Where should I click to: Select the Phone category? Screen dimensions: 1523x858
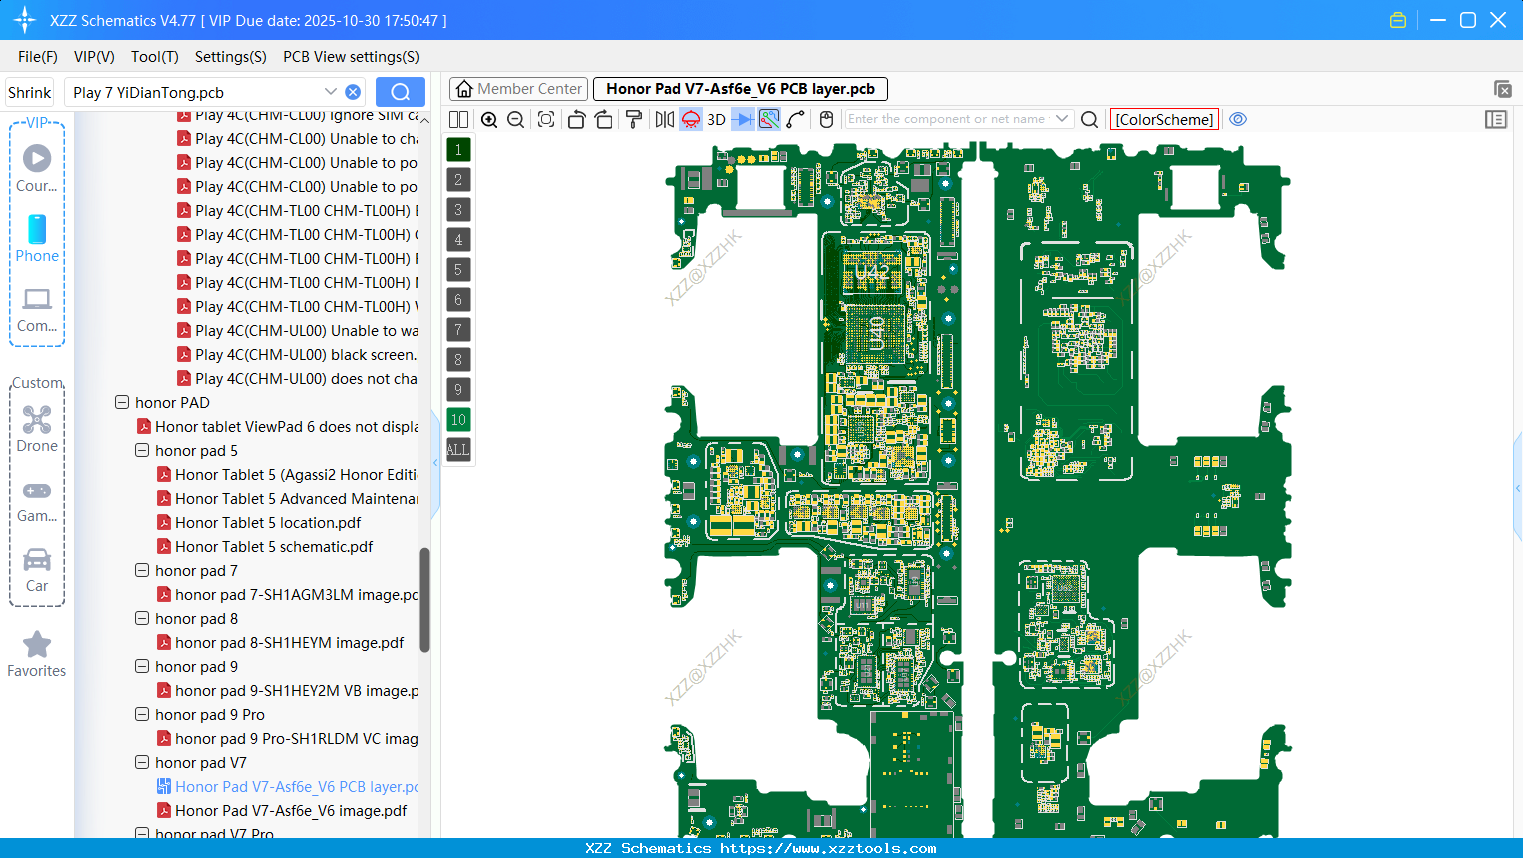click(x=37, y=238)
